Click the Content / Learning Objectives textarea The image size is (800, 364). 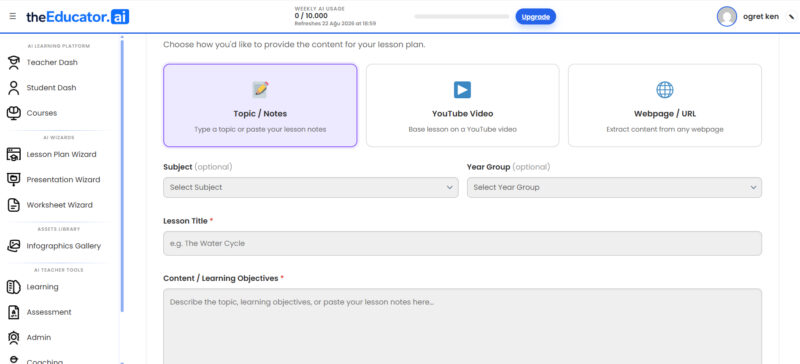(x=462, y=327)
